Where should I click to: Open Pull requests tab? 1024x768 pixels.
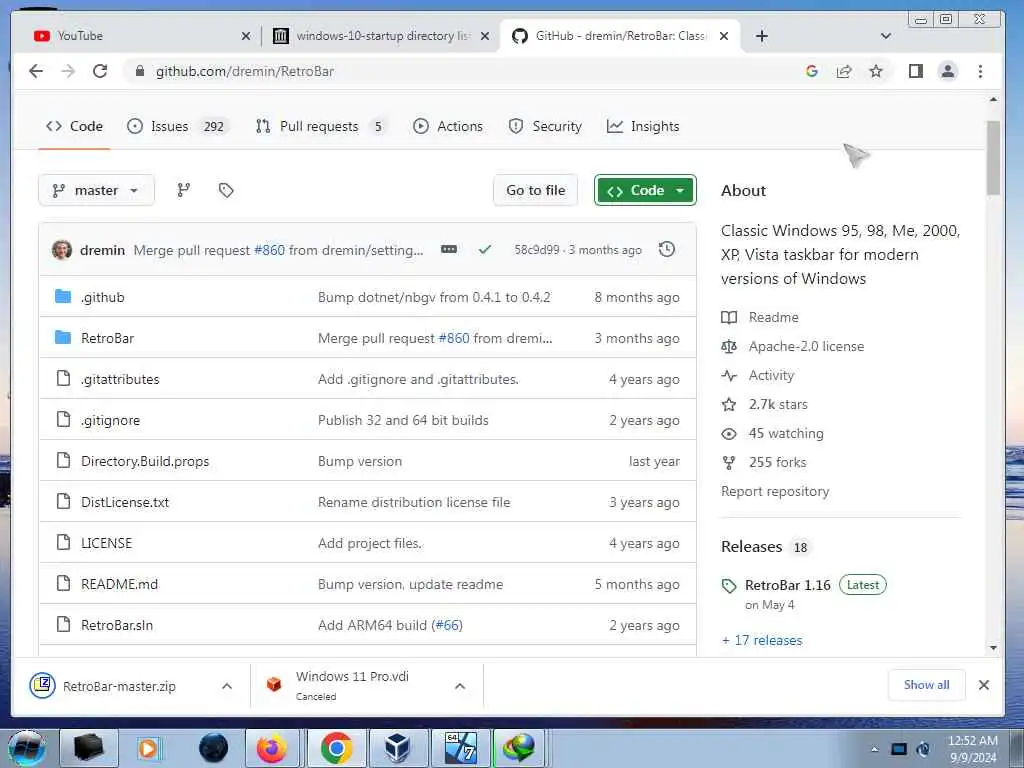coord(320,126)
